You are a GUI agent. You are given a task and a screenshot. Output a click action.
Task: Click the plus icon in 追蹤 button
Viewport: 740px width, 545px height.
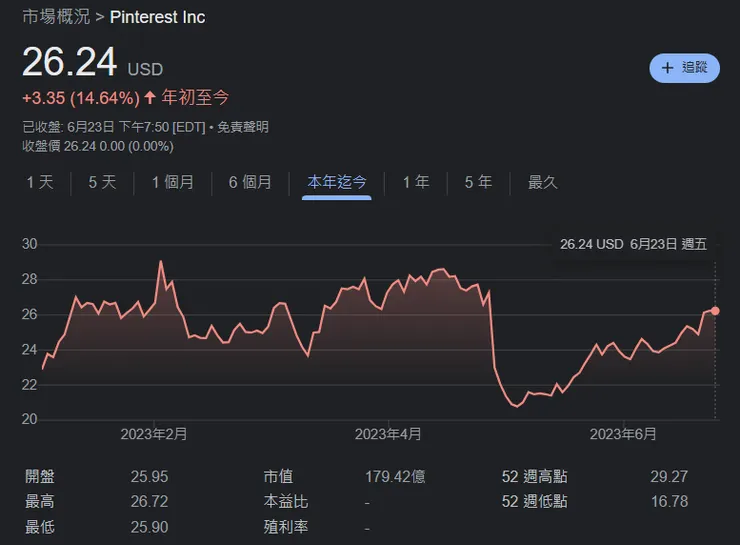667,68
